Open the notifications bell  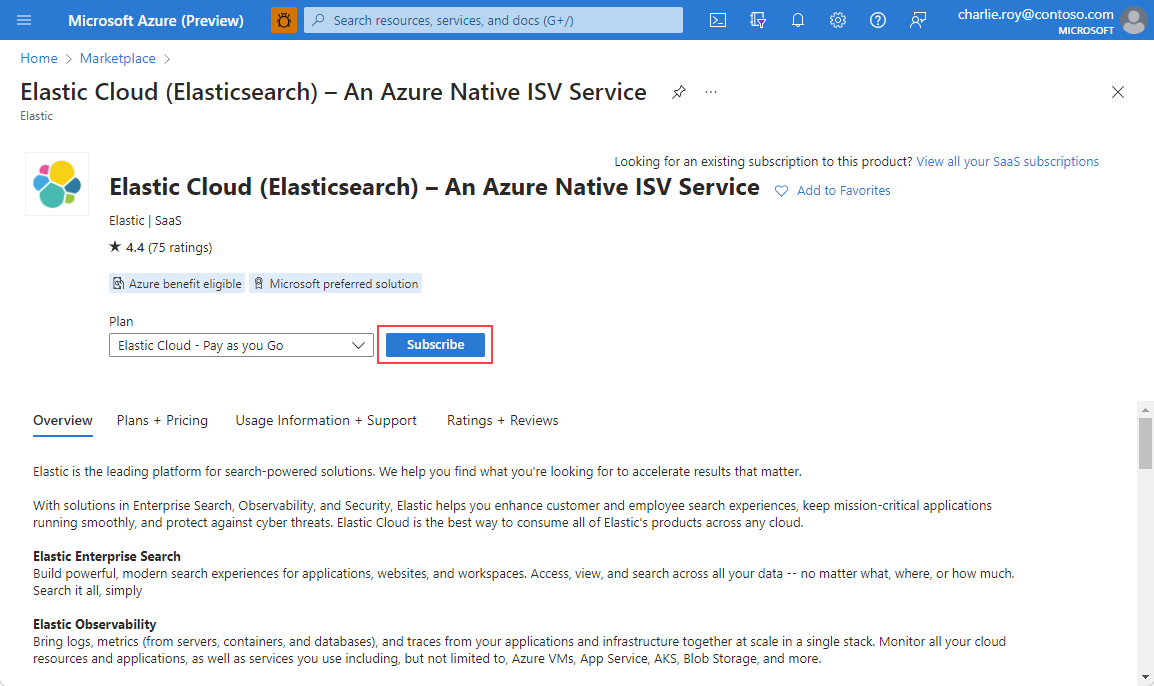point(798,21)
